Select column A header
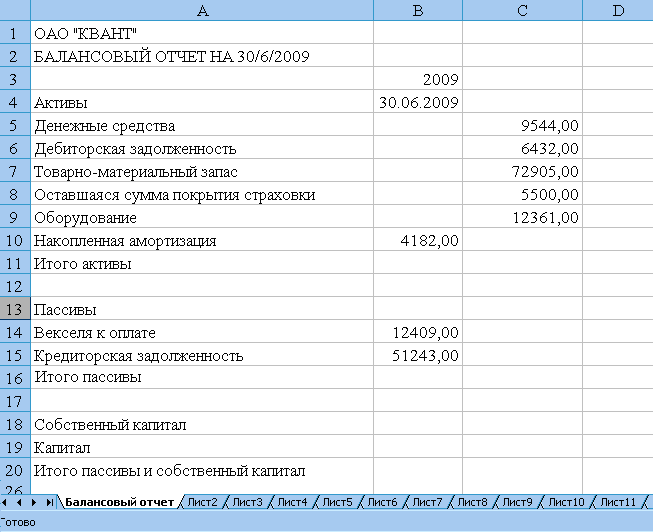Screen dimensions: 653x532 click(202, 10)
